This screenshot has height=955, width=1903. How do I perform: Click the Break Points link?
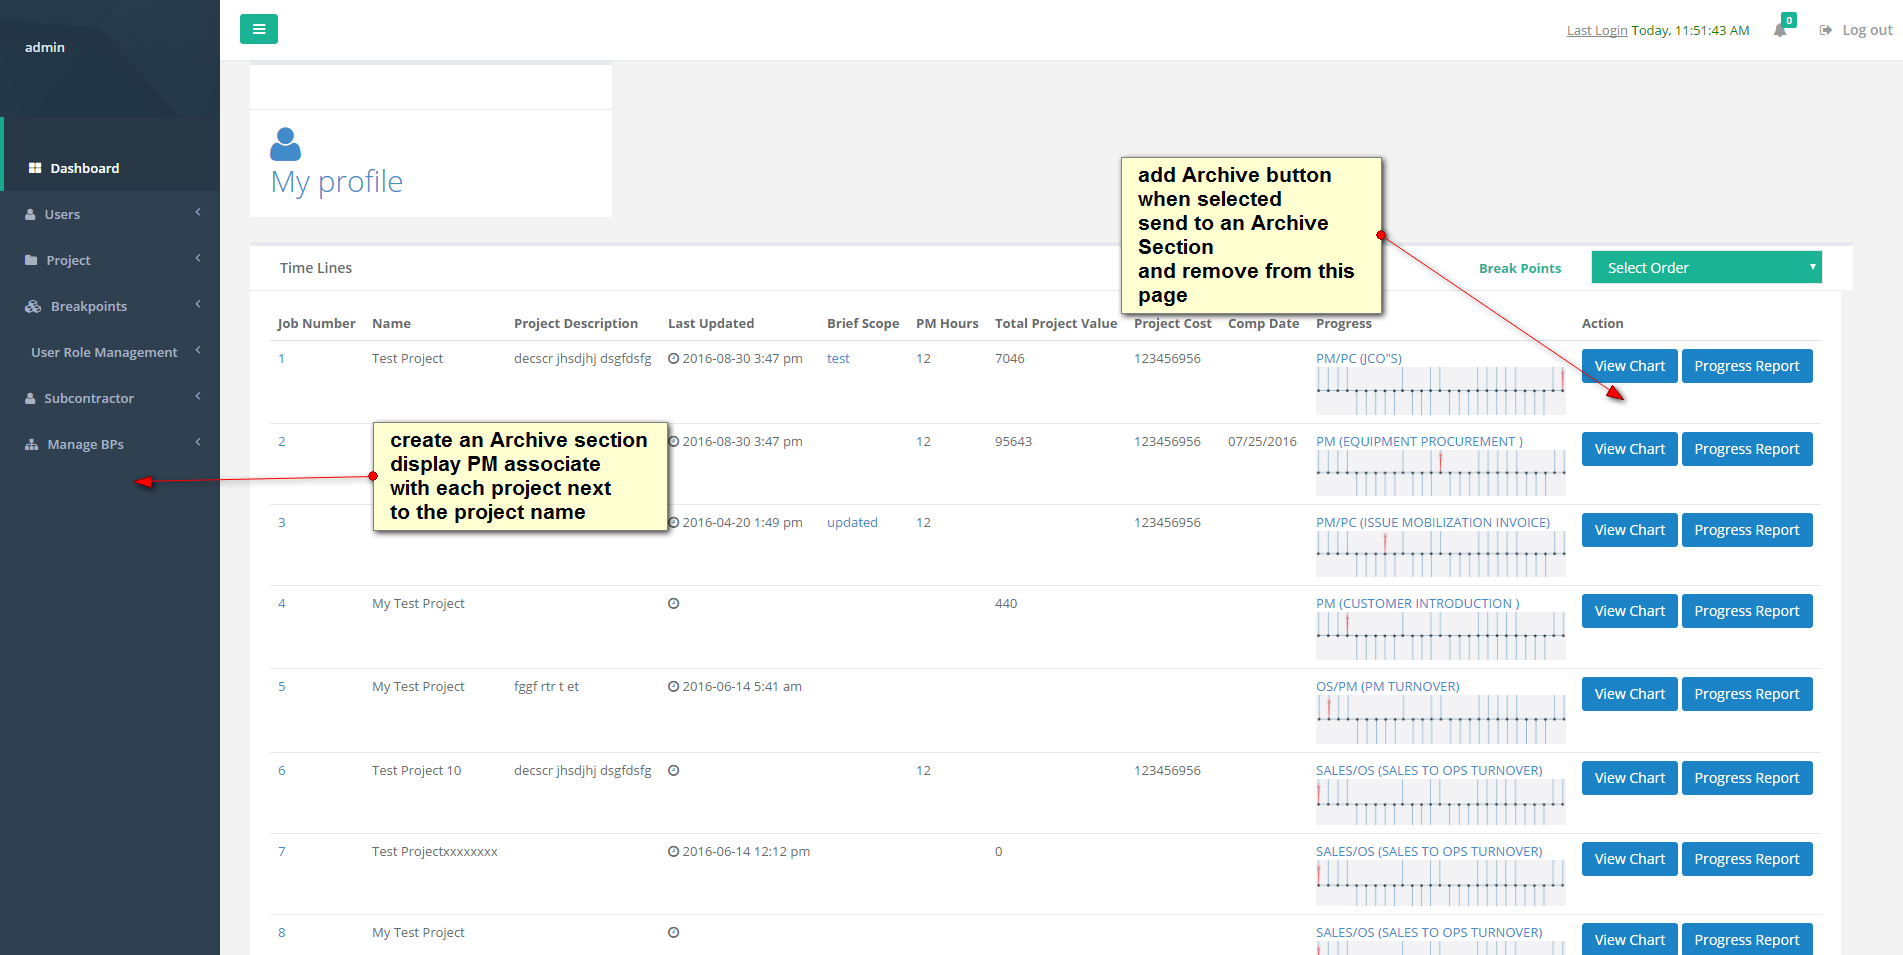pos(1520,268)
